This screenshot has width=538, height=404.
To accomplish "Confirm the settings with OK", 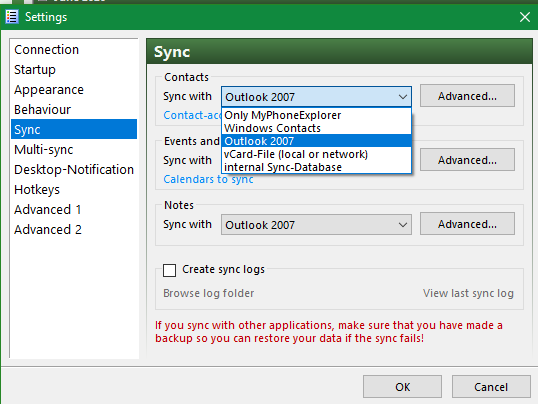I will (x=402, y=387).
